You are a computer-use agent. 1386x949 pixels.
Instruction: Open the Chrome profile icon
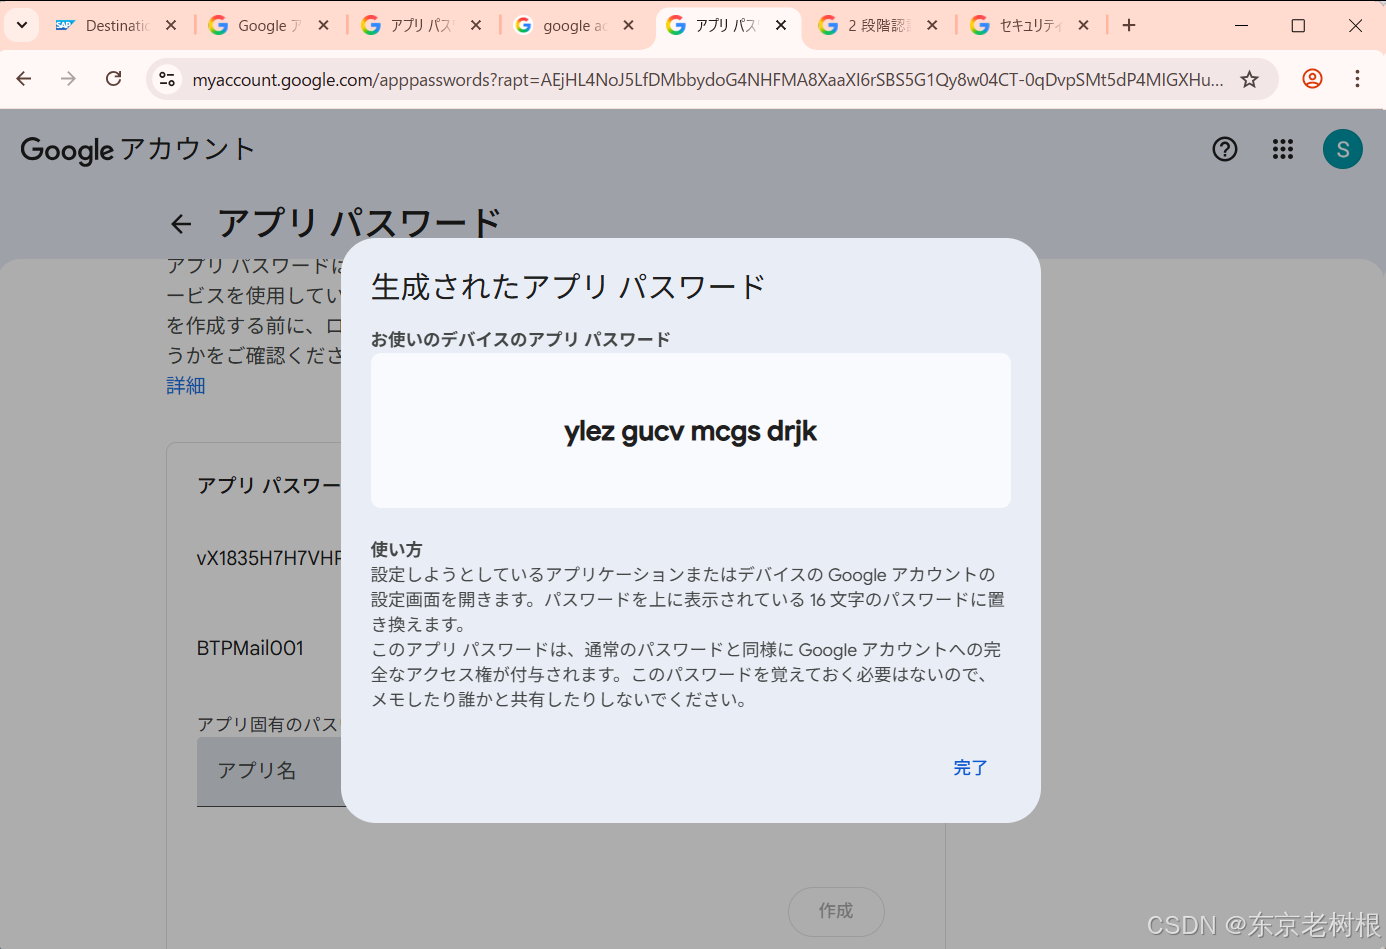[x=1312, y=78]
